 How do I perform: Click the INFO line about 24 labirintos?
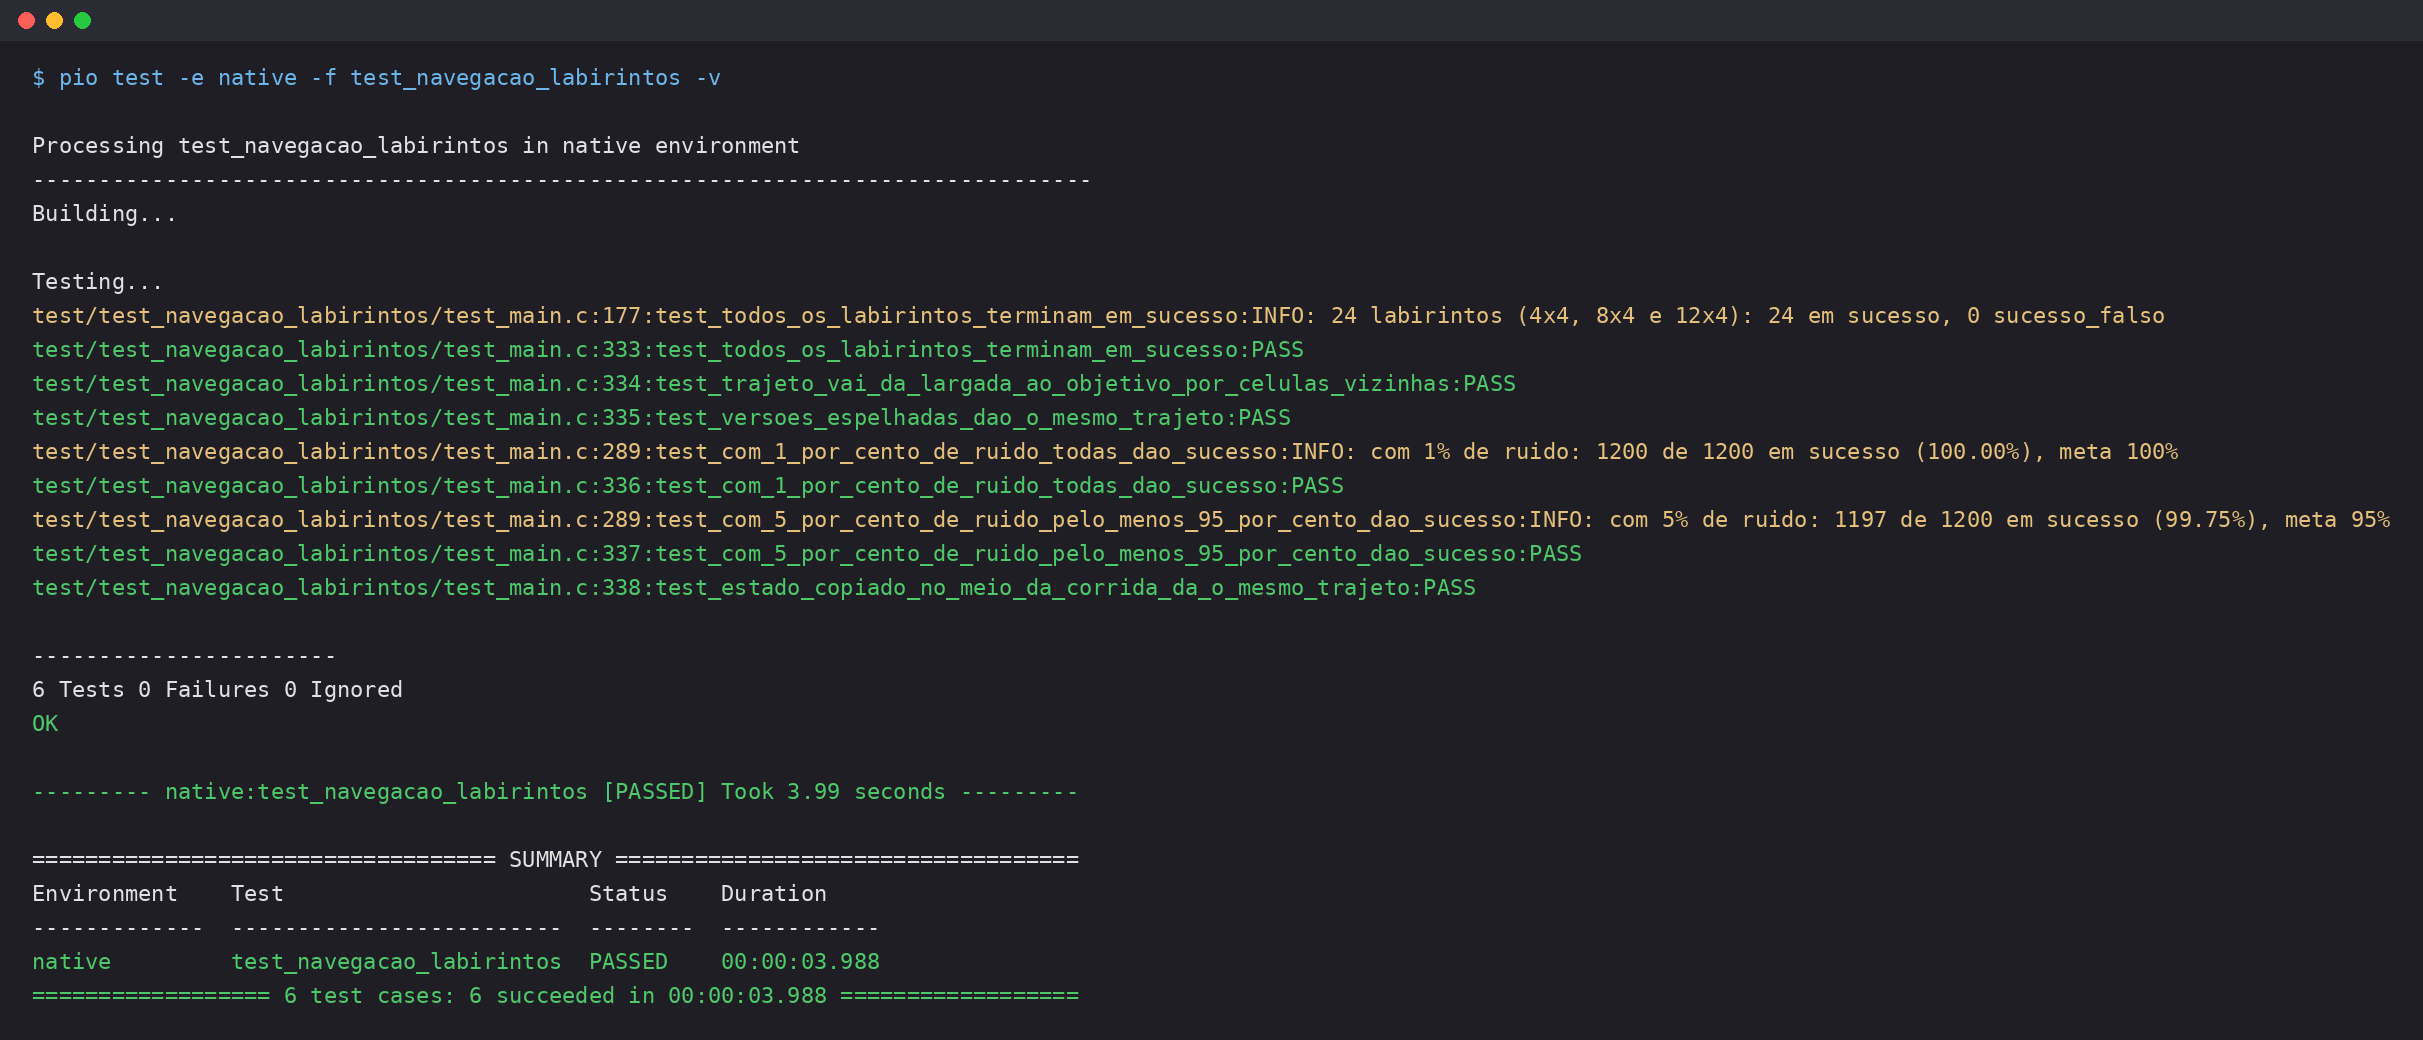[1098, 316]
